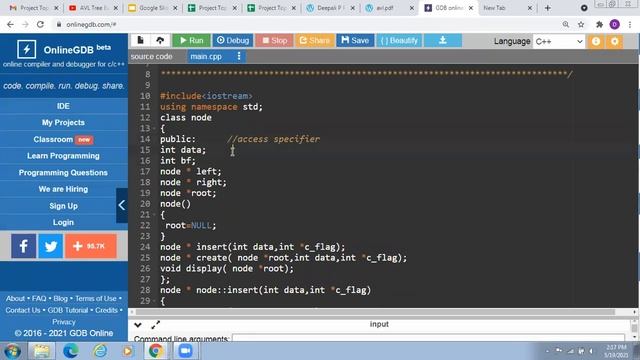Fold code at line 13 arrow
This screenshot has width=640, height=360.
coord(154,129)
